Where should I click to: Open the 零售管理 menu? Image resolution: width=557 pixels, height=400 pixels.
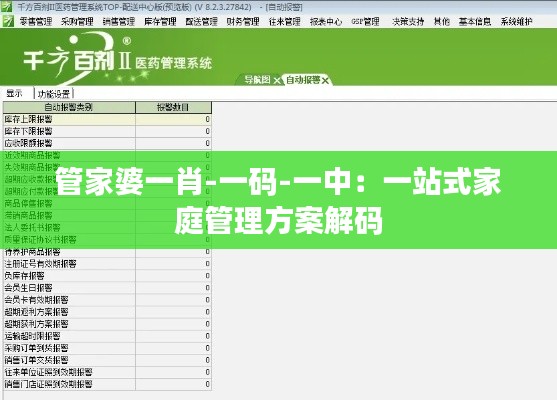point(36,22)
